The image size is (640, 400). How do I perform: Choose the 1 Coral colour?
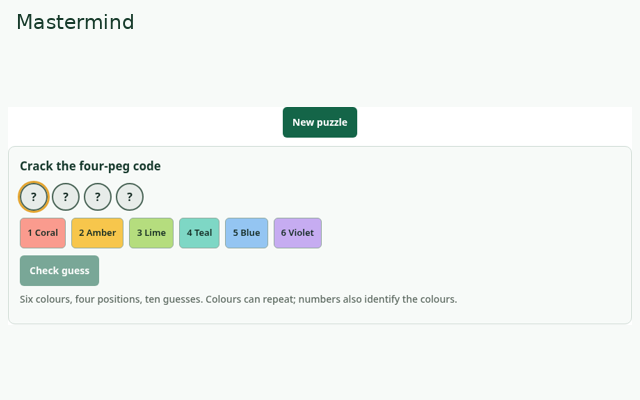coord(43,233)
